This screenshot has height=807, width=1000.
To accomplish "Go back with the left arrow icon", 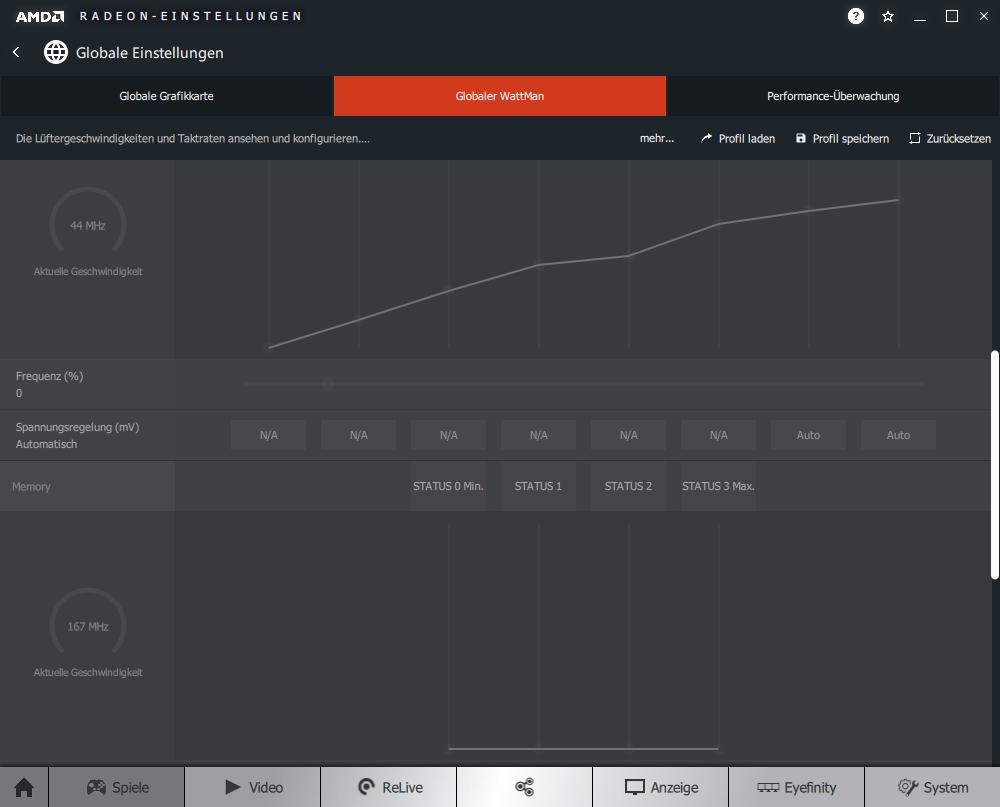I will coord(17,52).
